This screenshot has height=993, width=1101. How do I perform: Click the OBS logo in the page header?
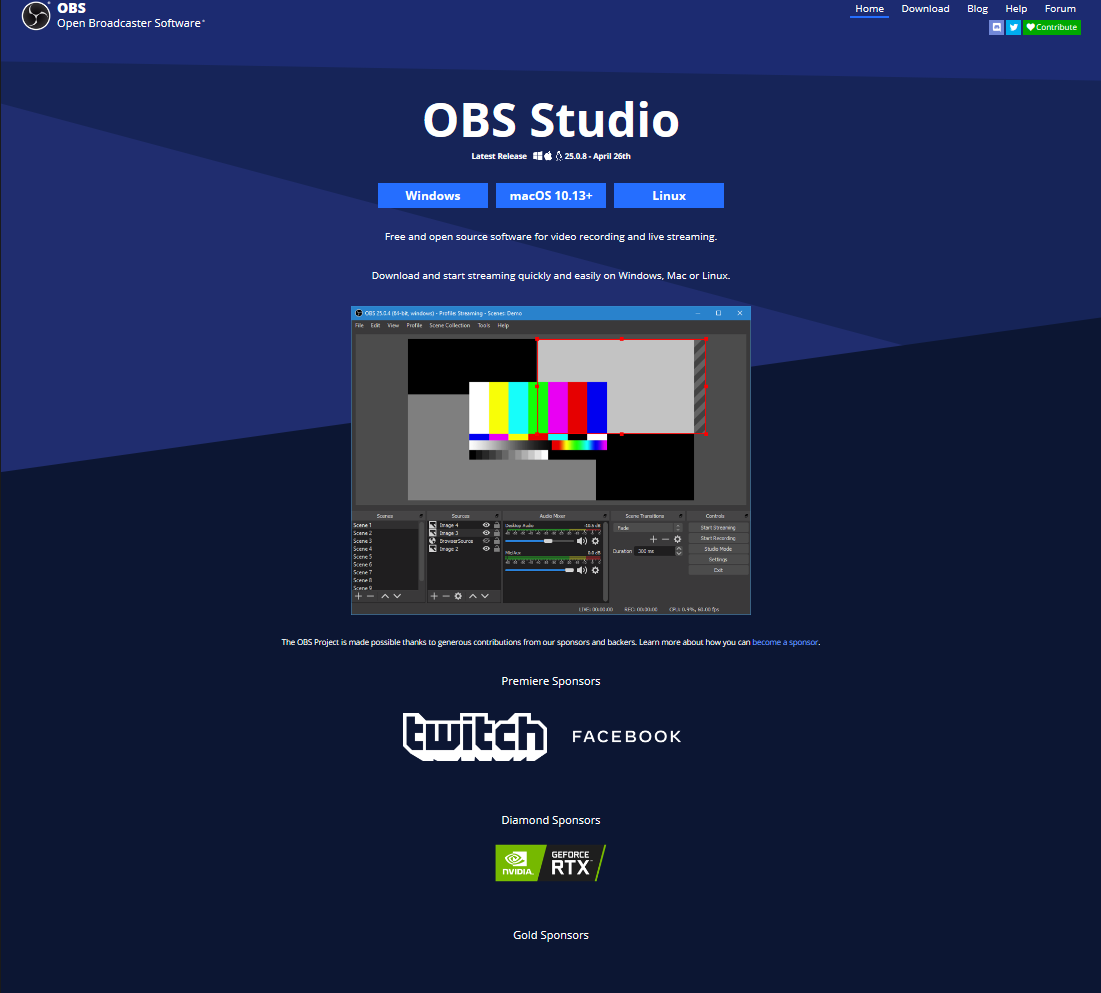[36, 16]
